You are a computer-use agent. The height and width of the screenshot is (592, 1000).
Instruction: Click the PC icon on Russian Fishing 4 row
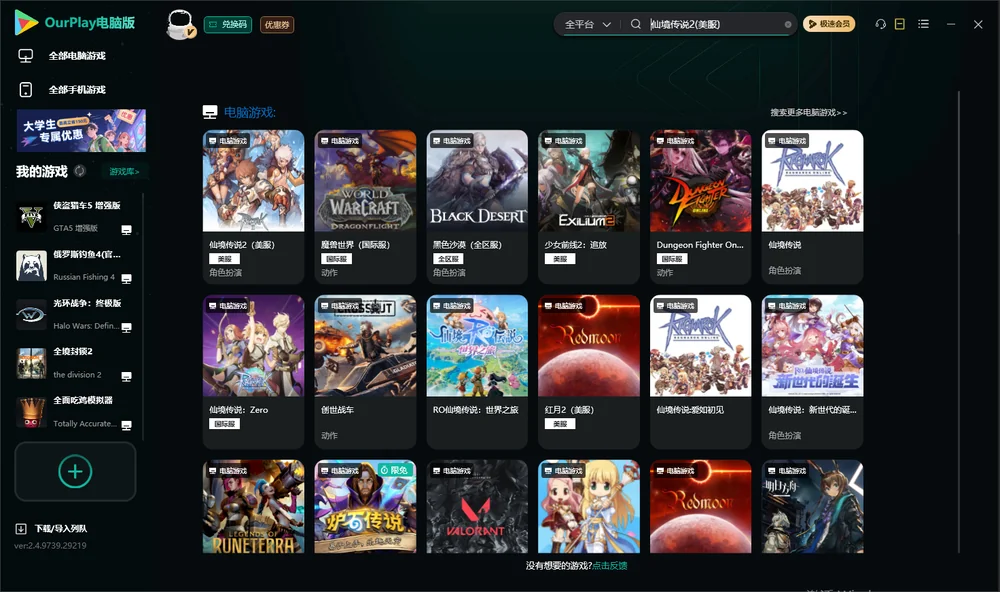click(126, 279)
